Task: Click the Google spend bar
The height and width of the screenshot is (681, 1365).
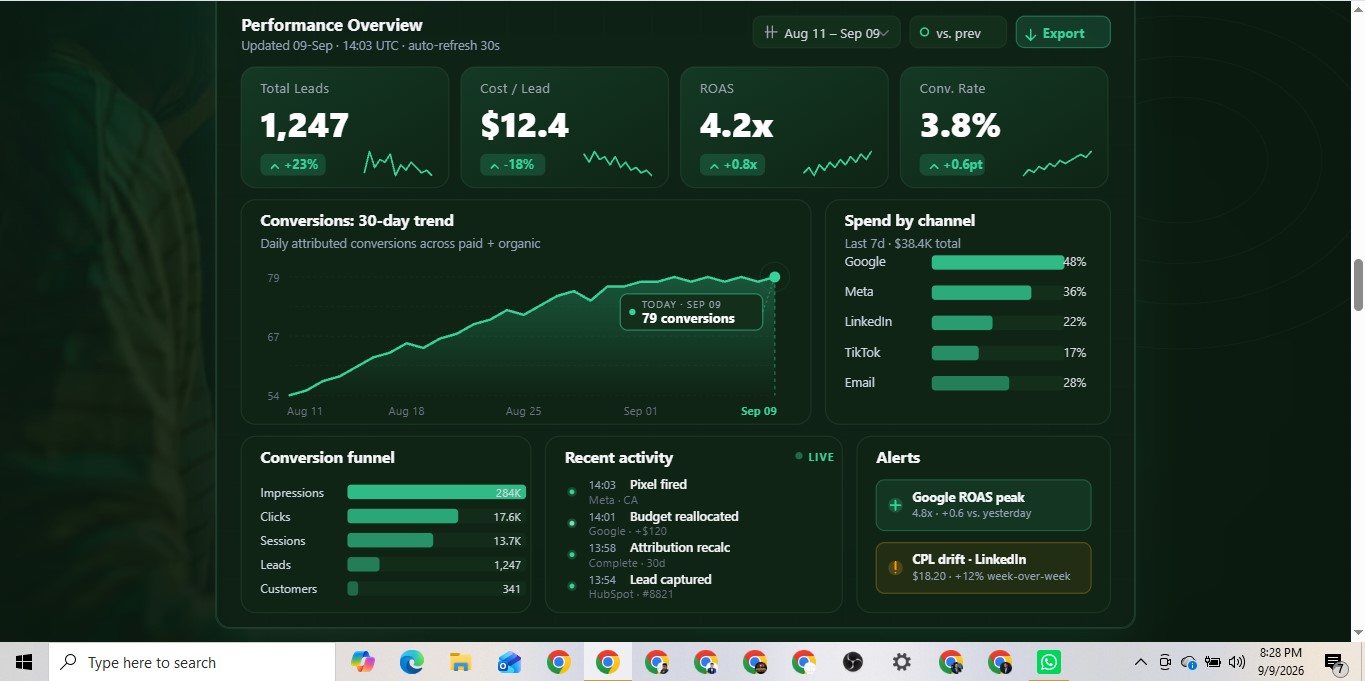Action: tap(998, 262)
